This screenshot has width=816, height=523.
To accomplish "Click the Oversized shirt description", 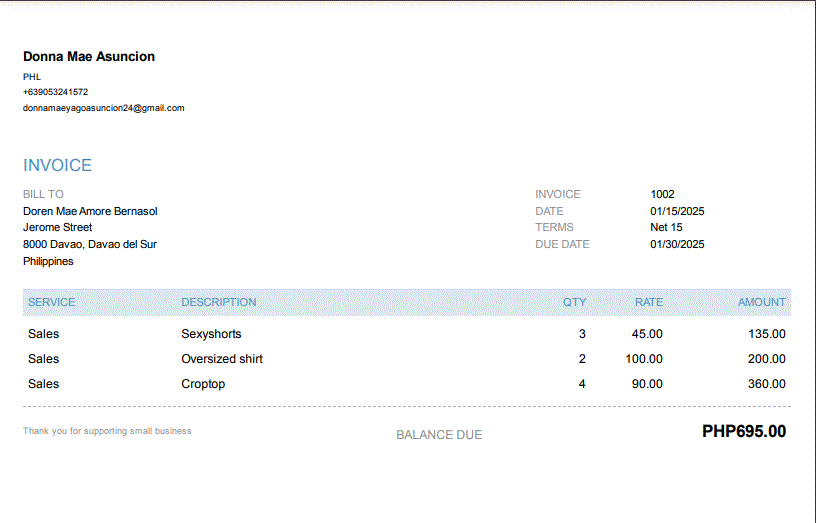I will [x=222, y=359].
